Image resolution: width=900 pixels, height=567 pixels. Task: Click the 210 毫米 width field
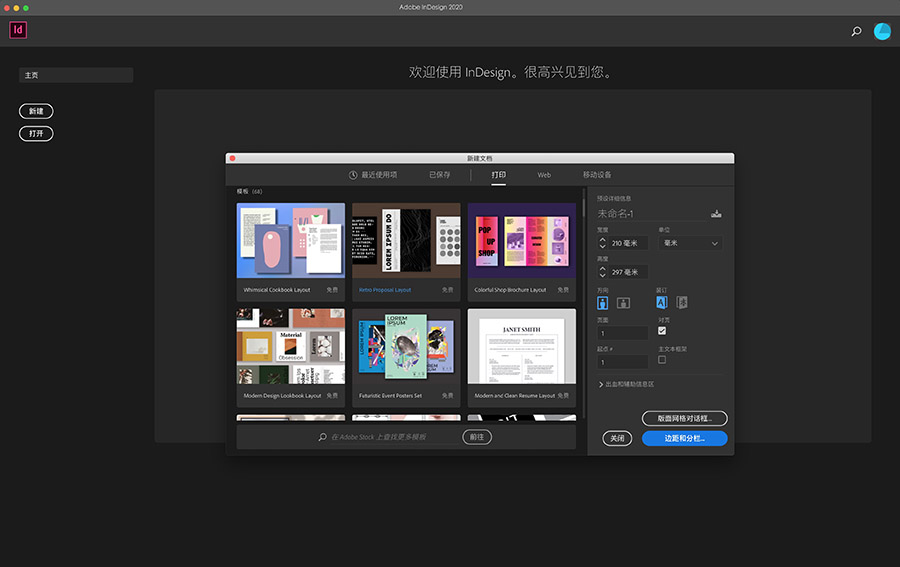[x=629, y=243]
